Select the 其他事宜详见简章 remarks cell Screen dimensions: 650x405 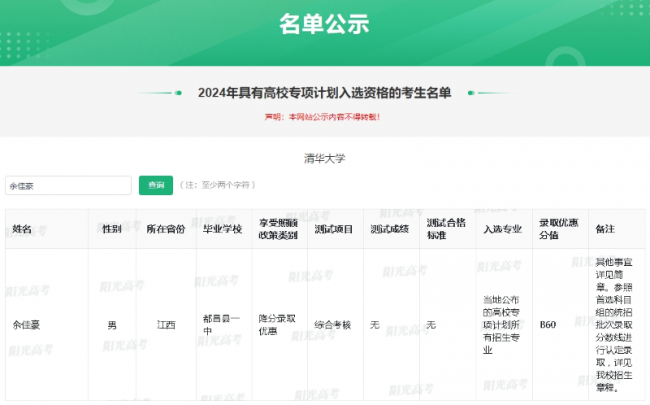pos(614,325)
